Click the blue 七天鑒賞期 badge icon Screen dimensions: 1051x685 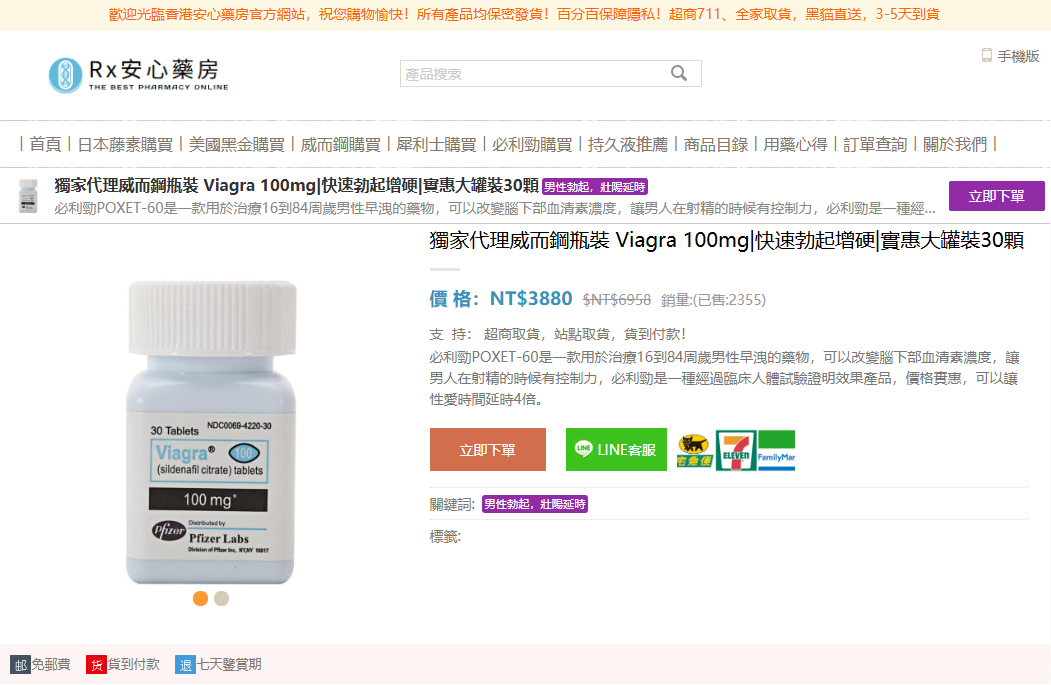coord(185,665)
